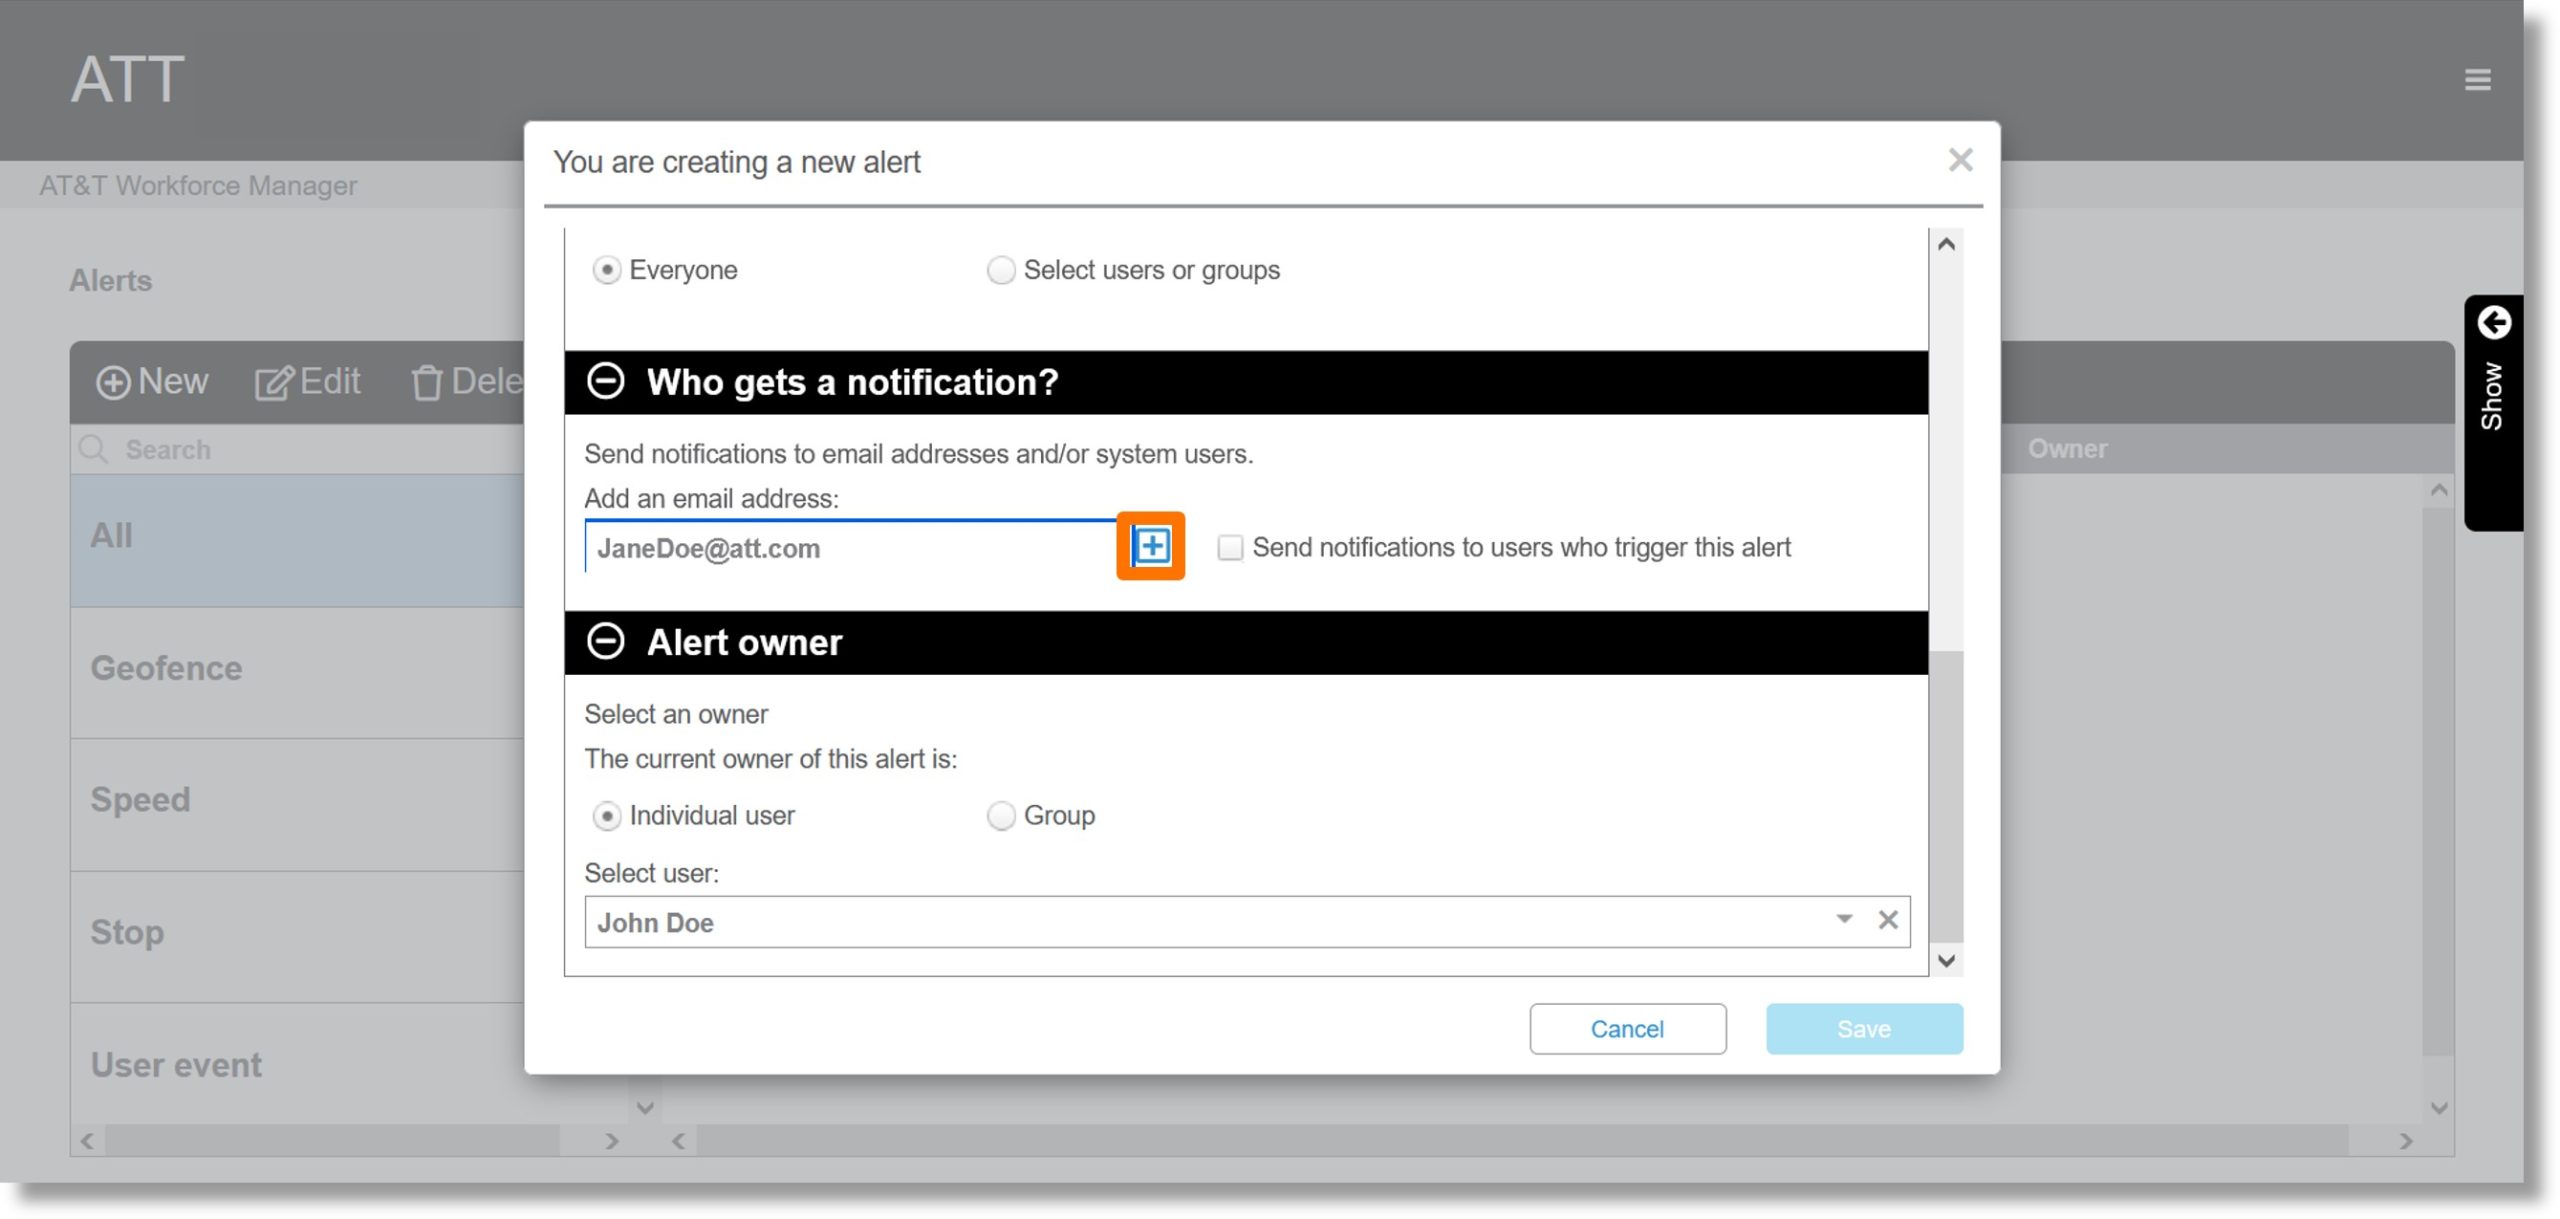Select the Geofence alerts category
The height and width of the screenshot is (1219, 2560).
297,673
